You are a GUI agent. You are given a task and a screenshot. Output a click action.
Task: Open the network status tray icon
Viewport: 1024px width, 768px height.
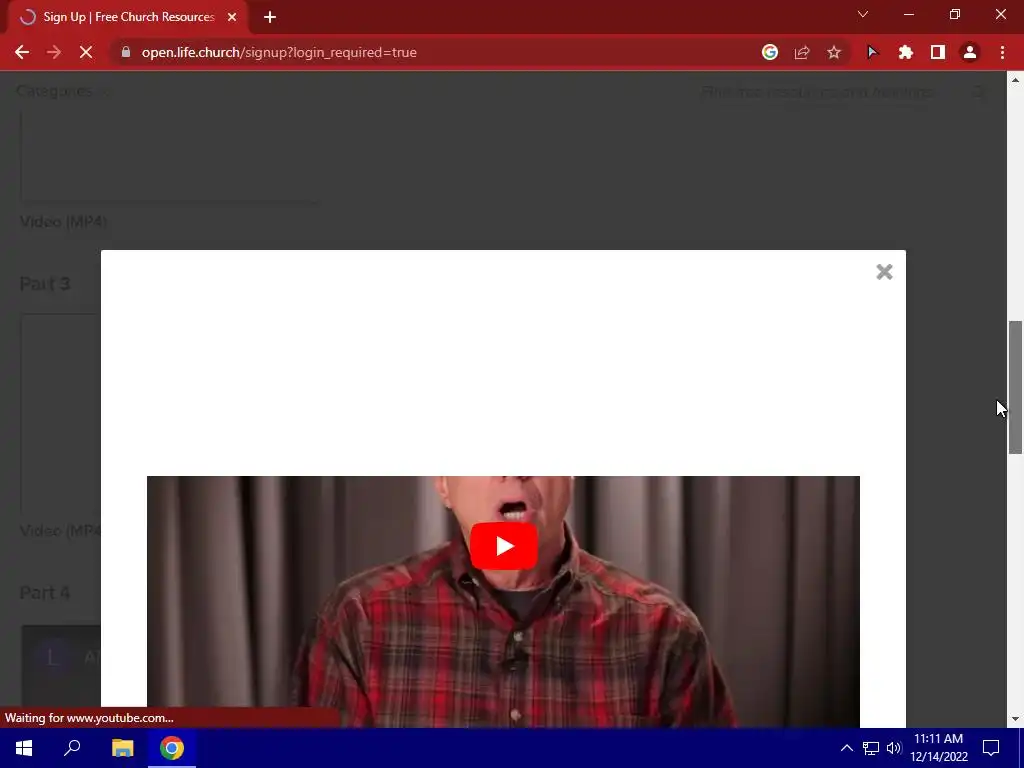tap(871, 748)
